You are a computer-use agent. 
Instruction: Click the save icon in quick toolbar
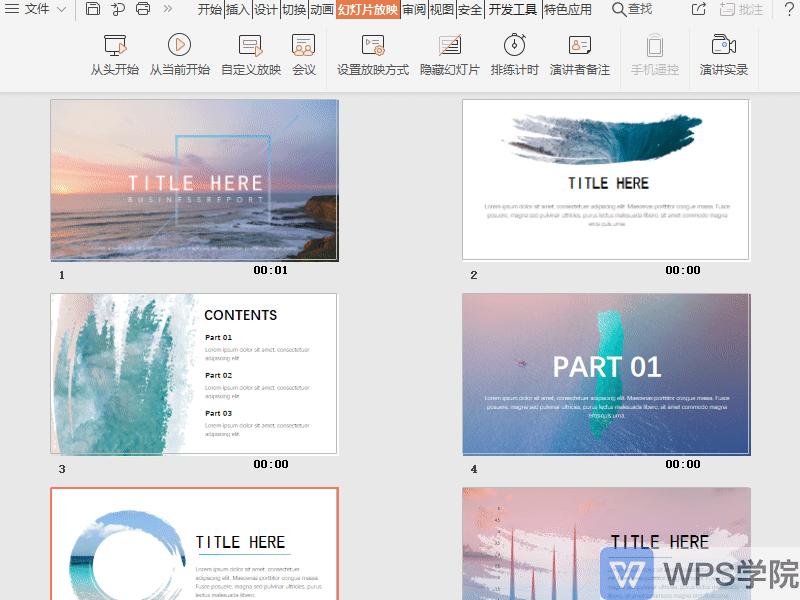pos(93,9)
